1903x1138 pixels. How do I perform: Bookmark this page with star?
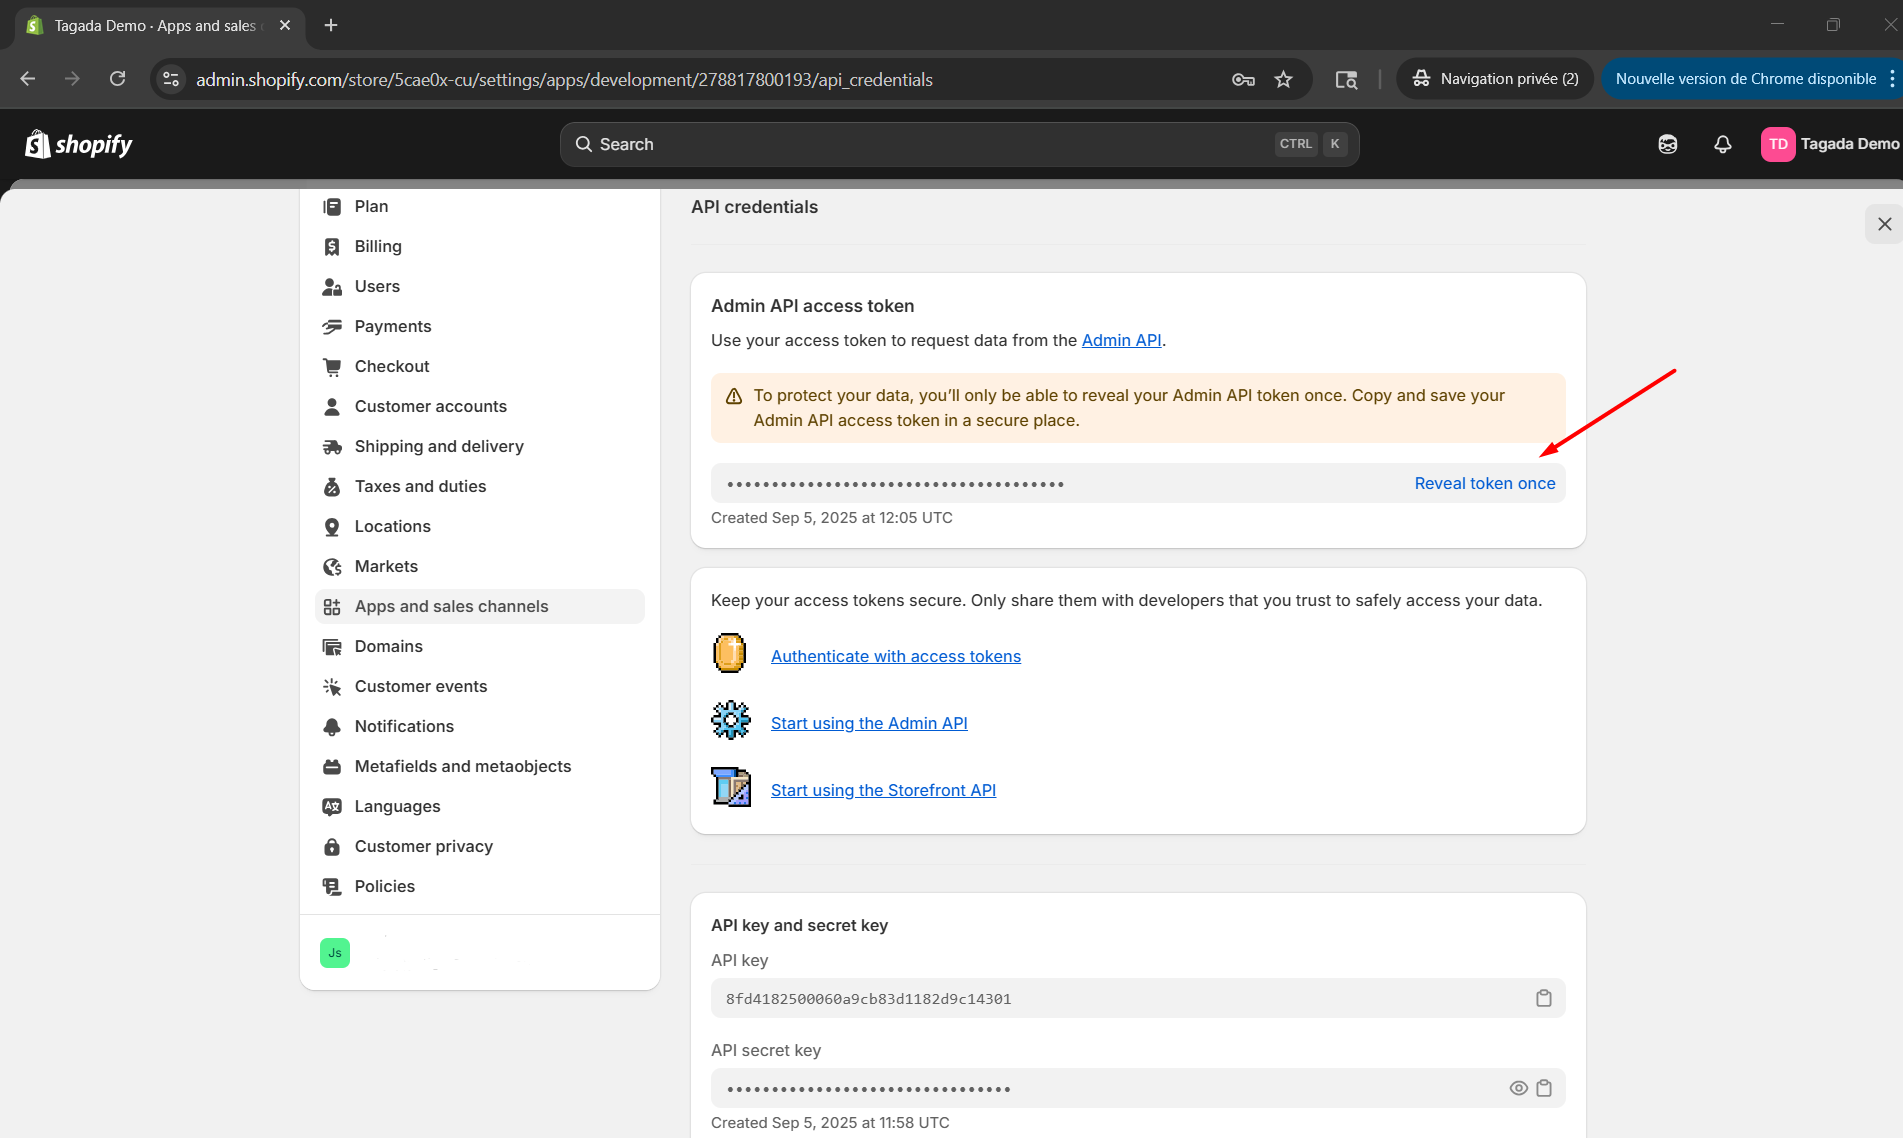click(x=1284, y=79)
